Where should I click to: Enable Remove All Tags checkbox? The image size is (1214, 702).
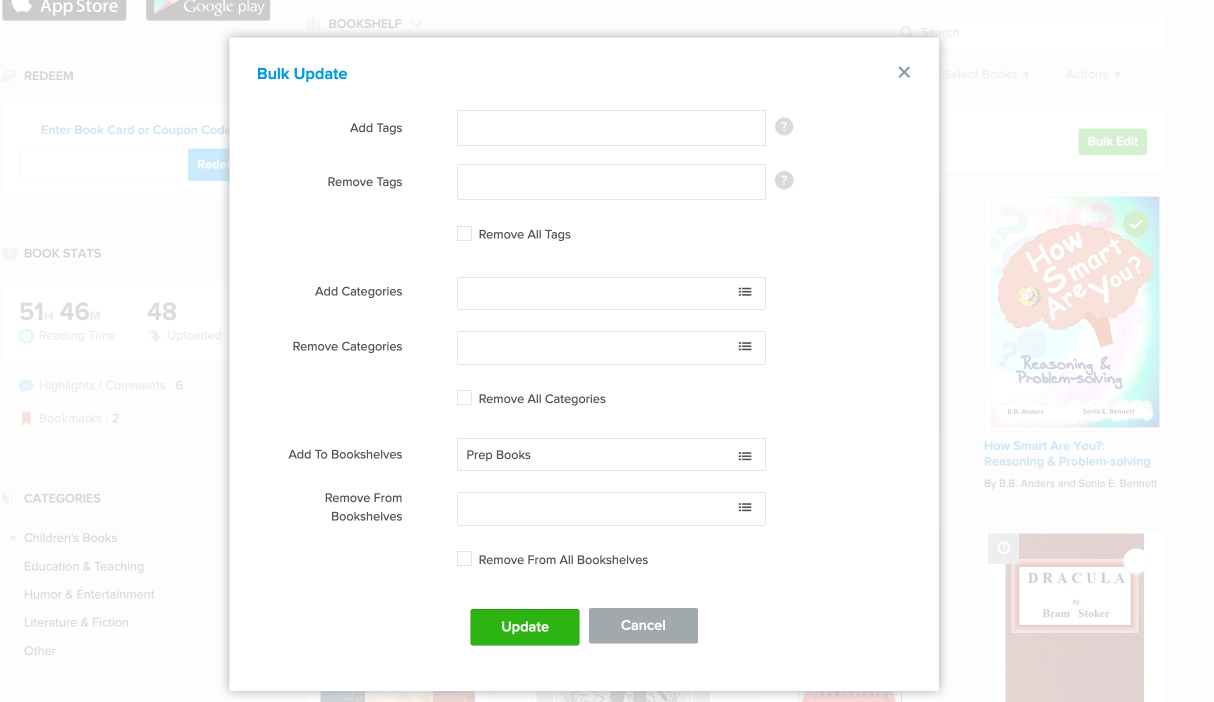coord(464,234)
